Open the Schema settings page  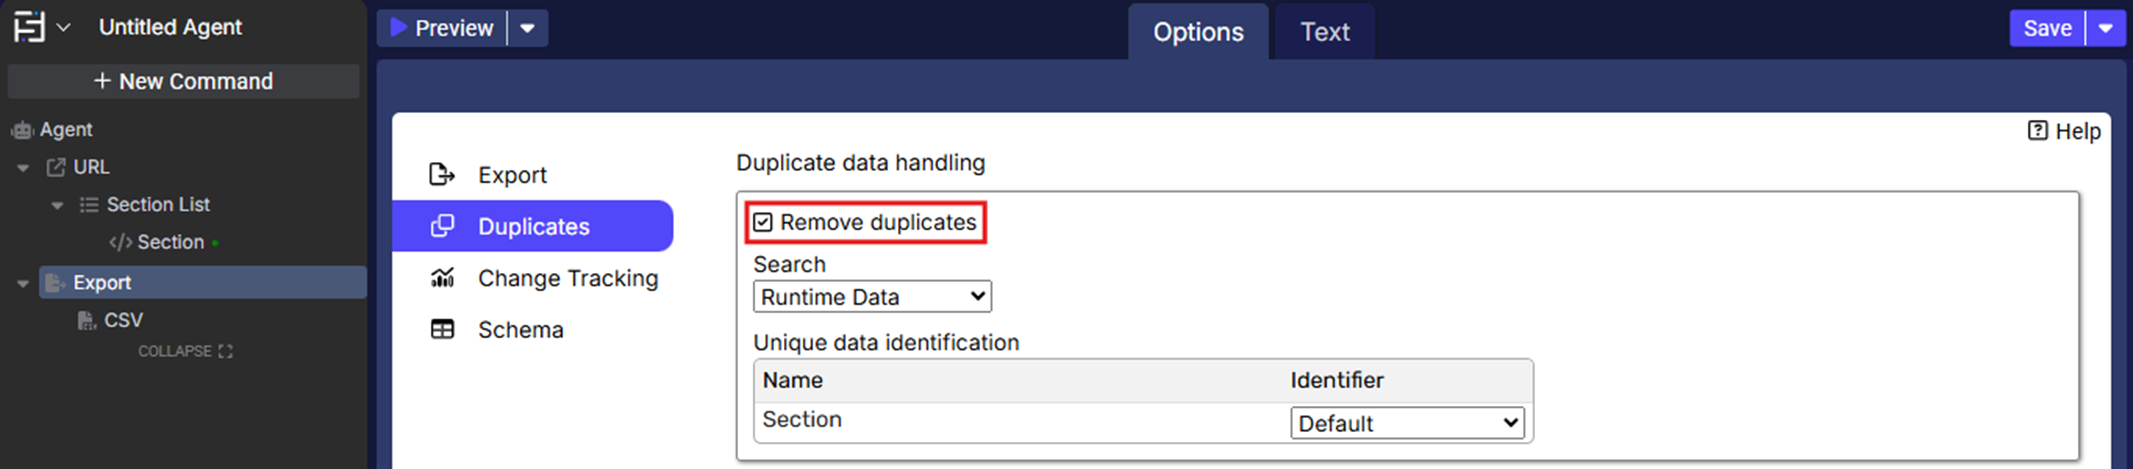pos(520,330)
